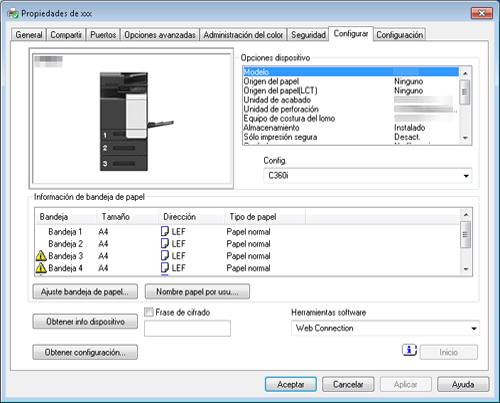Click the Nombre papel por usu... button
Screen dimensions: 500x403
coord(197,292)
